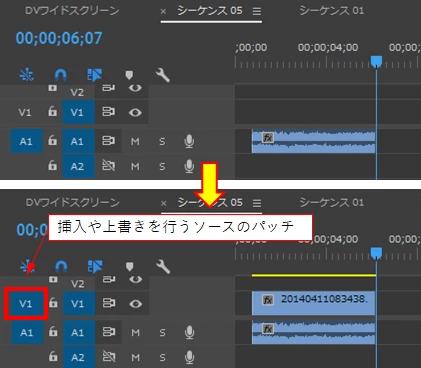Toggle nest sequence insert icon in lower timeline

tap(27, 267)
